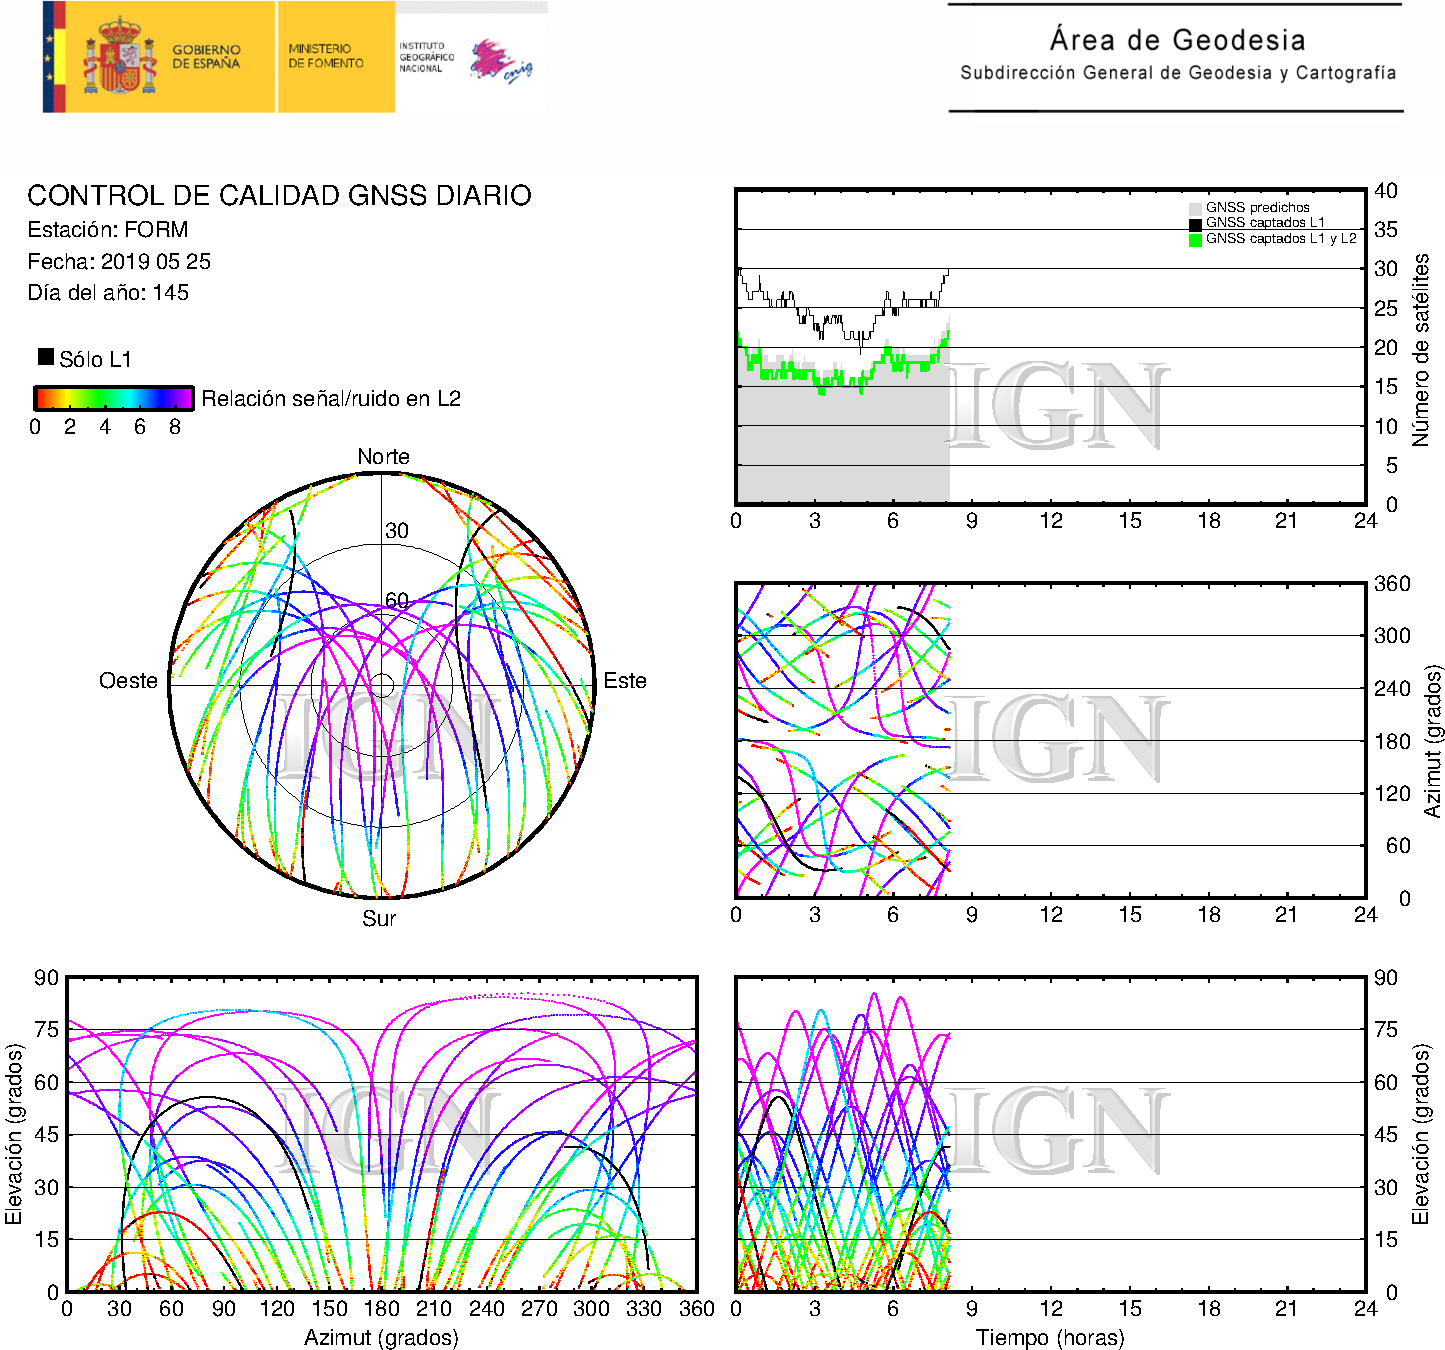Click the green GNSS captados L1 y L2 marker
Screen dimensions: 1445x1350
click(x=1195, y=240)
